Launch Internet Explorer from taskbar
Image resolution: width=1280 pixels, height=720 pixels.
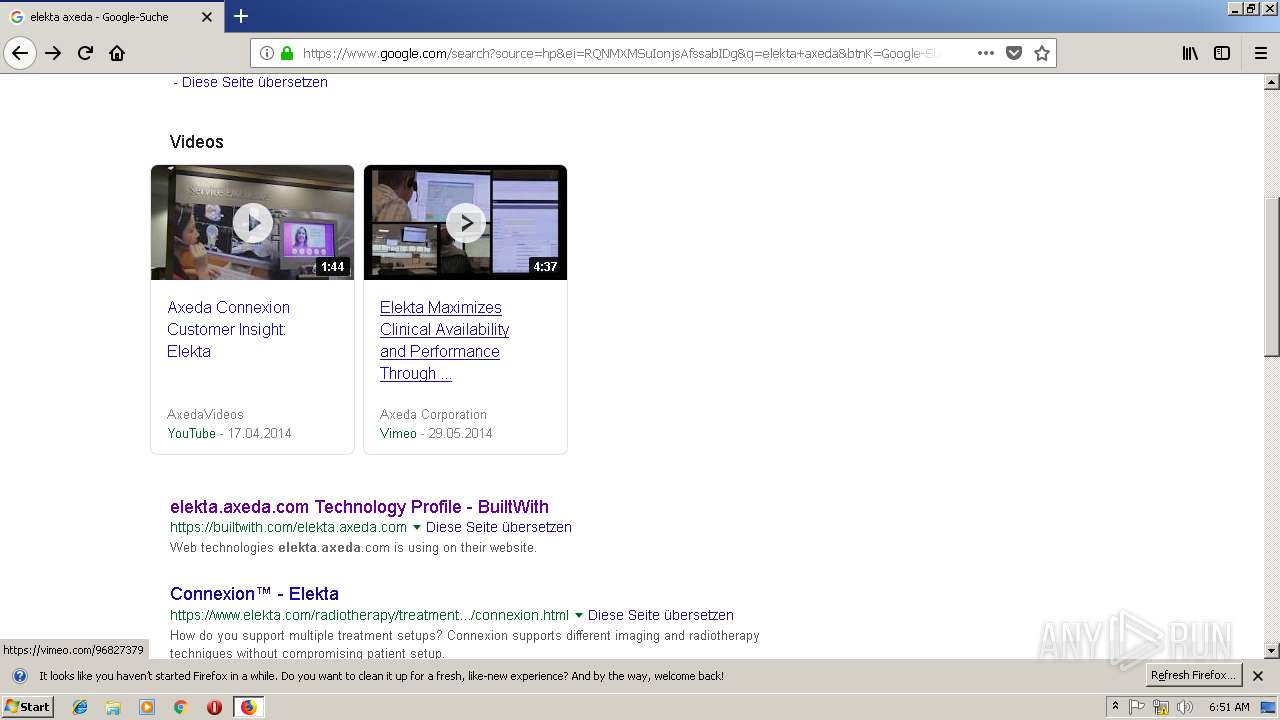pos(80,707)
